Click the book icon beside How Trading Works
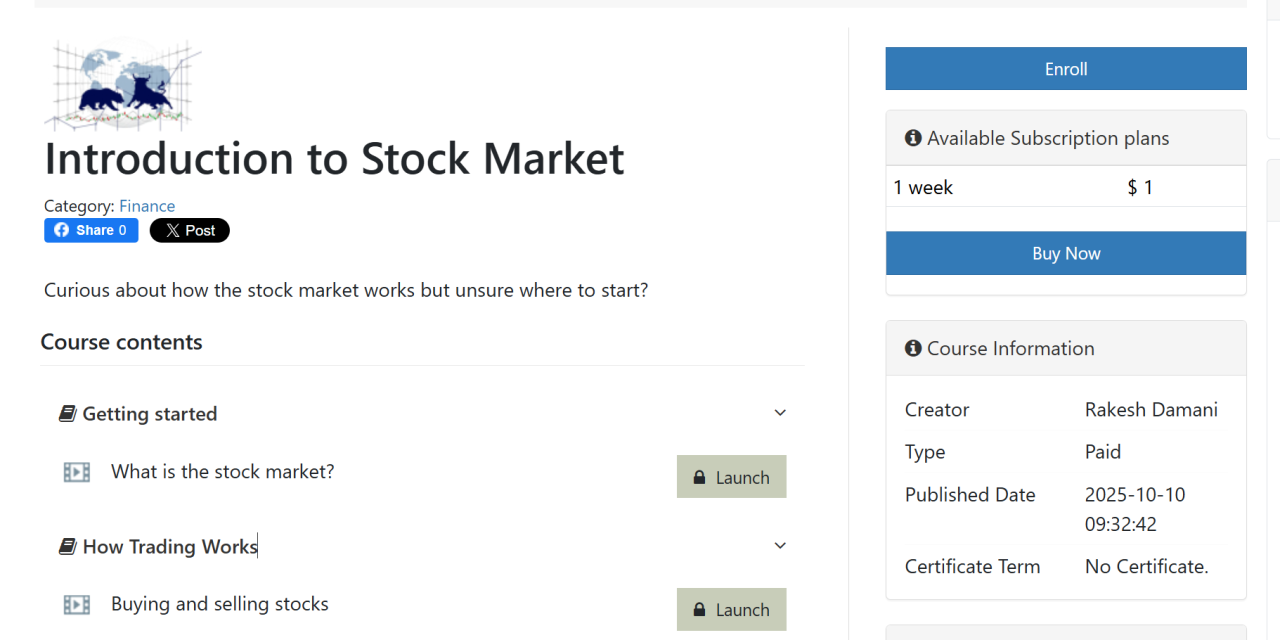Screen dimensions: 1280x640 68,547
